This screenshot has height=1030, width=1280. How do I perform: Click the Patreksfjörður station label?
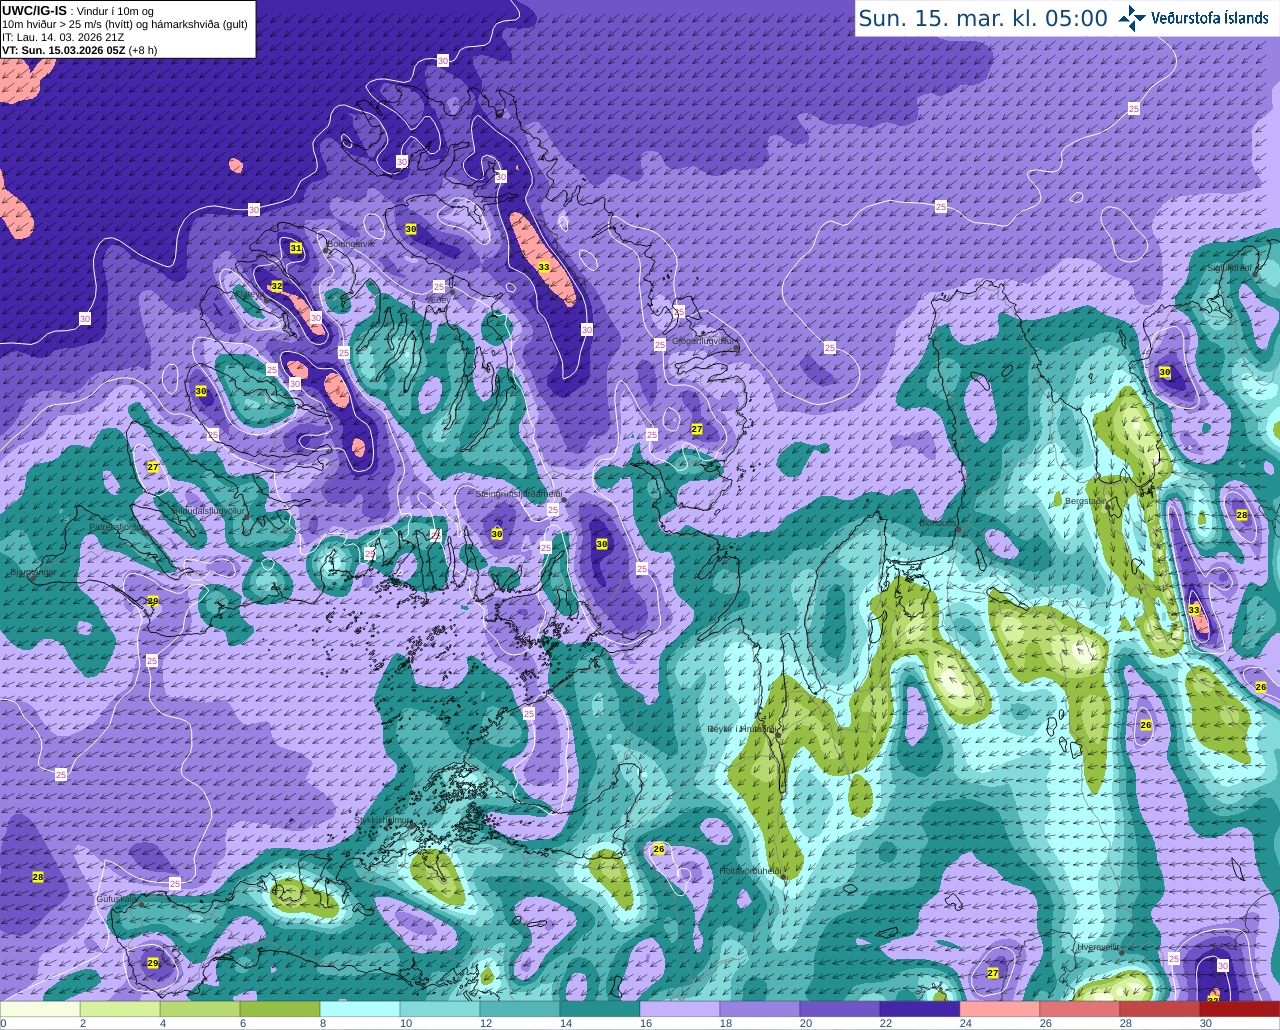pyautogui.click(x=115, y=527)
